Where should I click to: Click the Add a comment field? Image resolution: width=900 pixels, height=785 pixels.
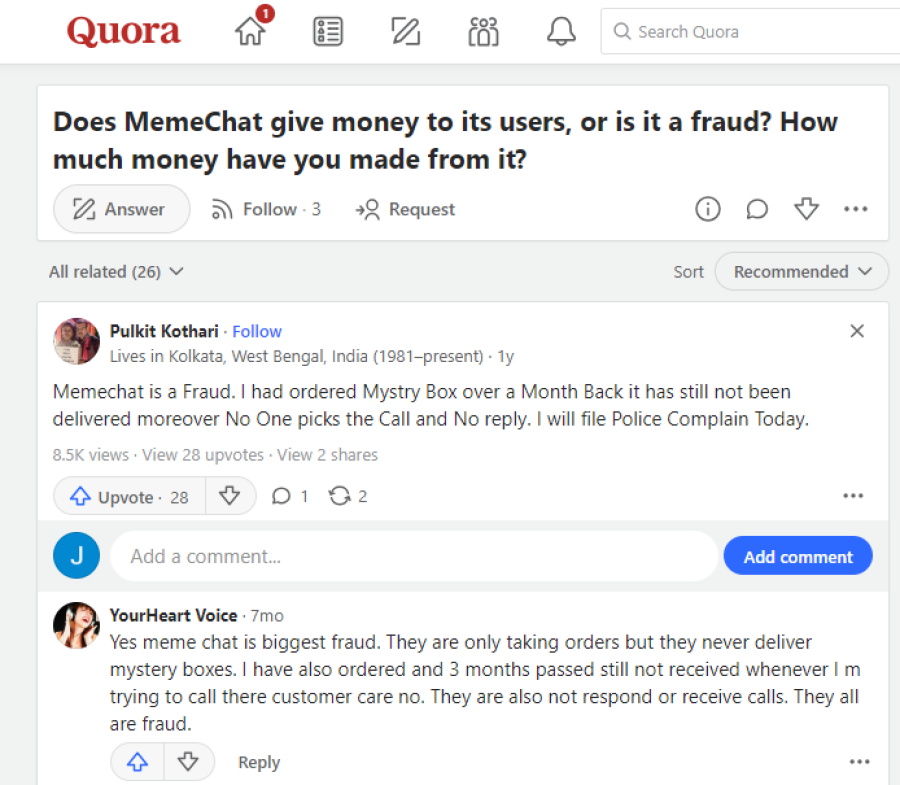click(x=414, y=556)
